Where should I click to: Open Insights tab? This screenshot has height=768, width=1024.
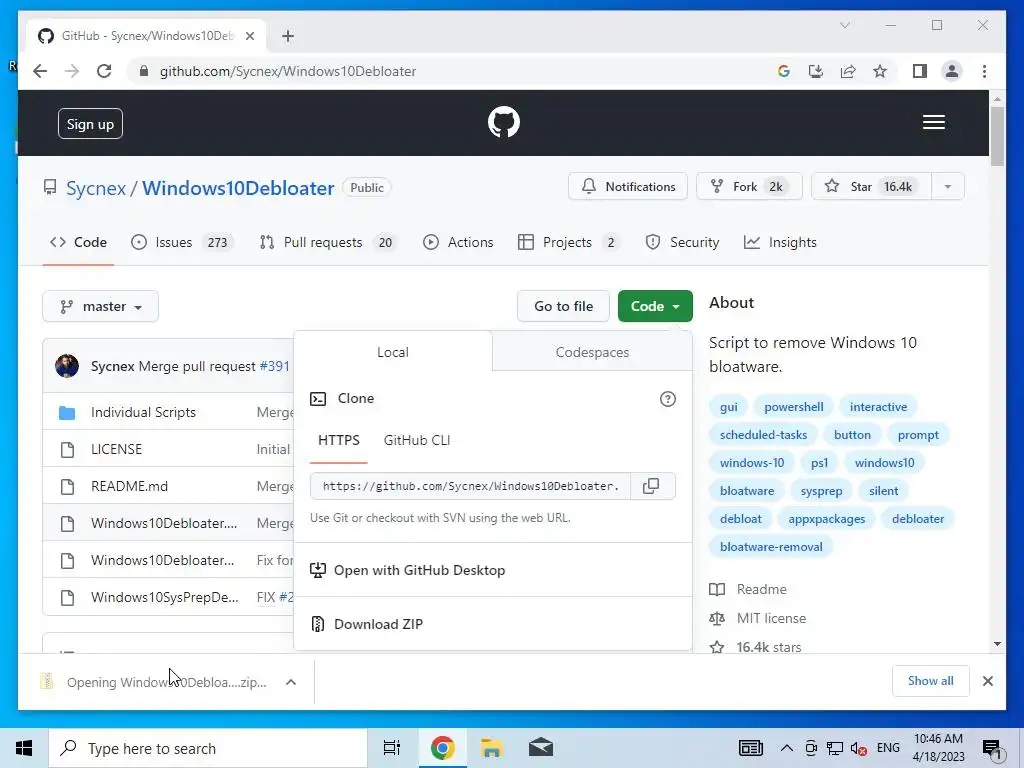(x=780, y=242)
